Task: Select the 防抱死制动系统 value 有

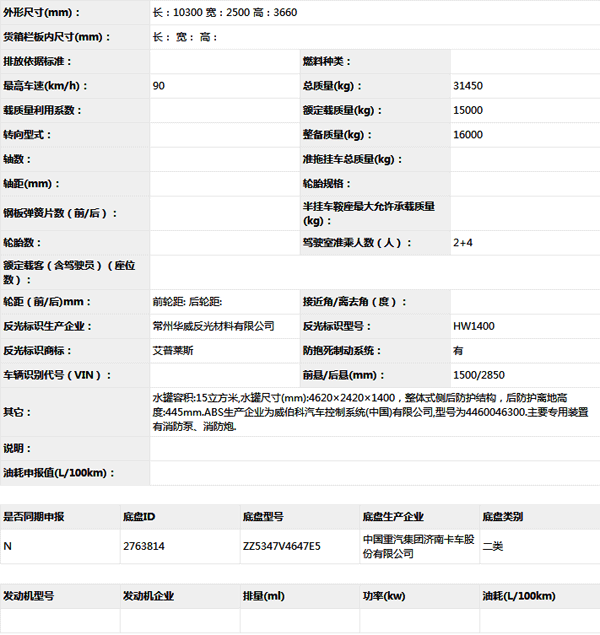Action: (x=458, y=350)
